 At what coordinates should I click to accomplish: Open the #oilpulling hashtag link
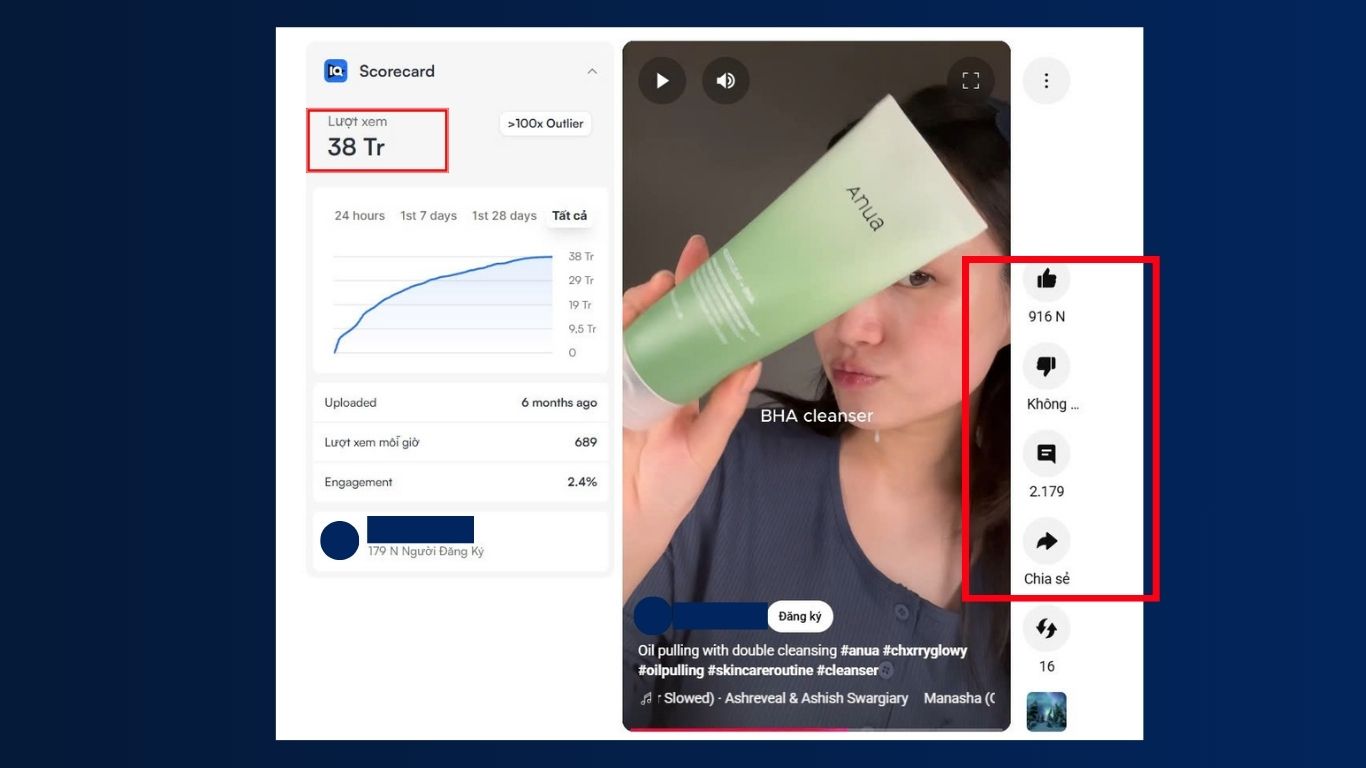click(x=671, y=670)
